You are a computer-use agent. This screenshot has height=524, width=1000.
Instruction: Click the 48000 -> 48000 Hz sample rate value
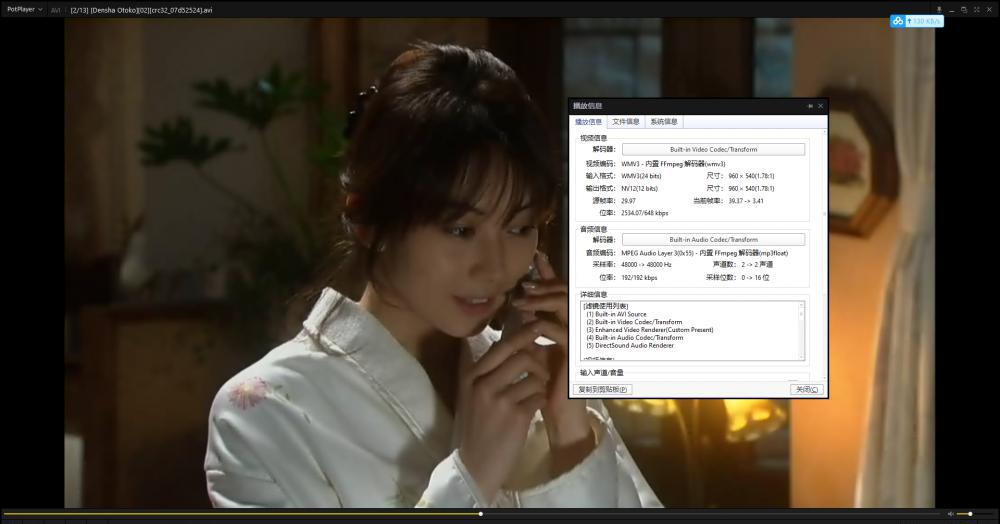(x=646, y=265)
